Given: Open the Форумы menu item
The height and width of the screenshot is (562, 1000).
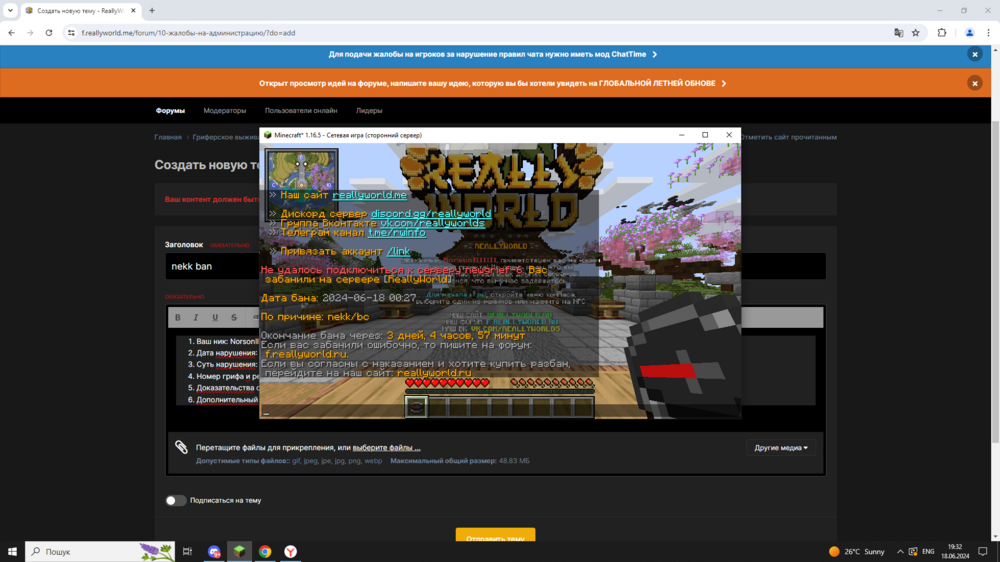Looking at the screenshot, I should [170, 110].
